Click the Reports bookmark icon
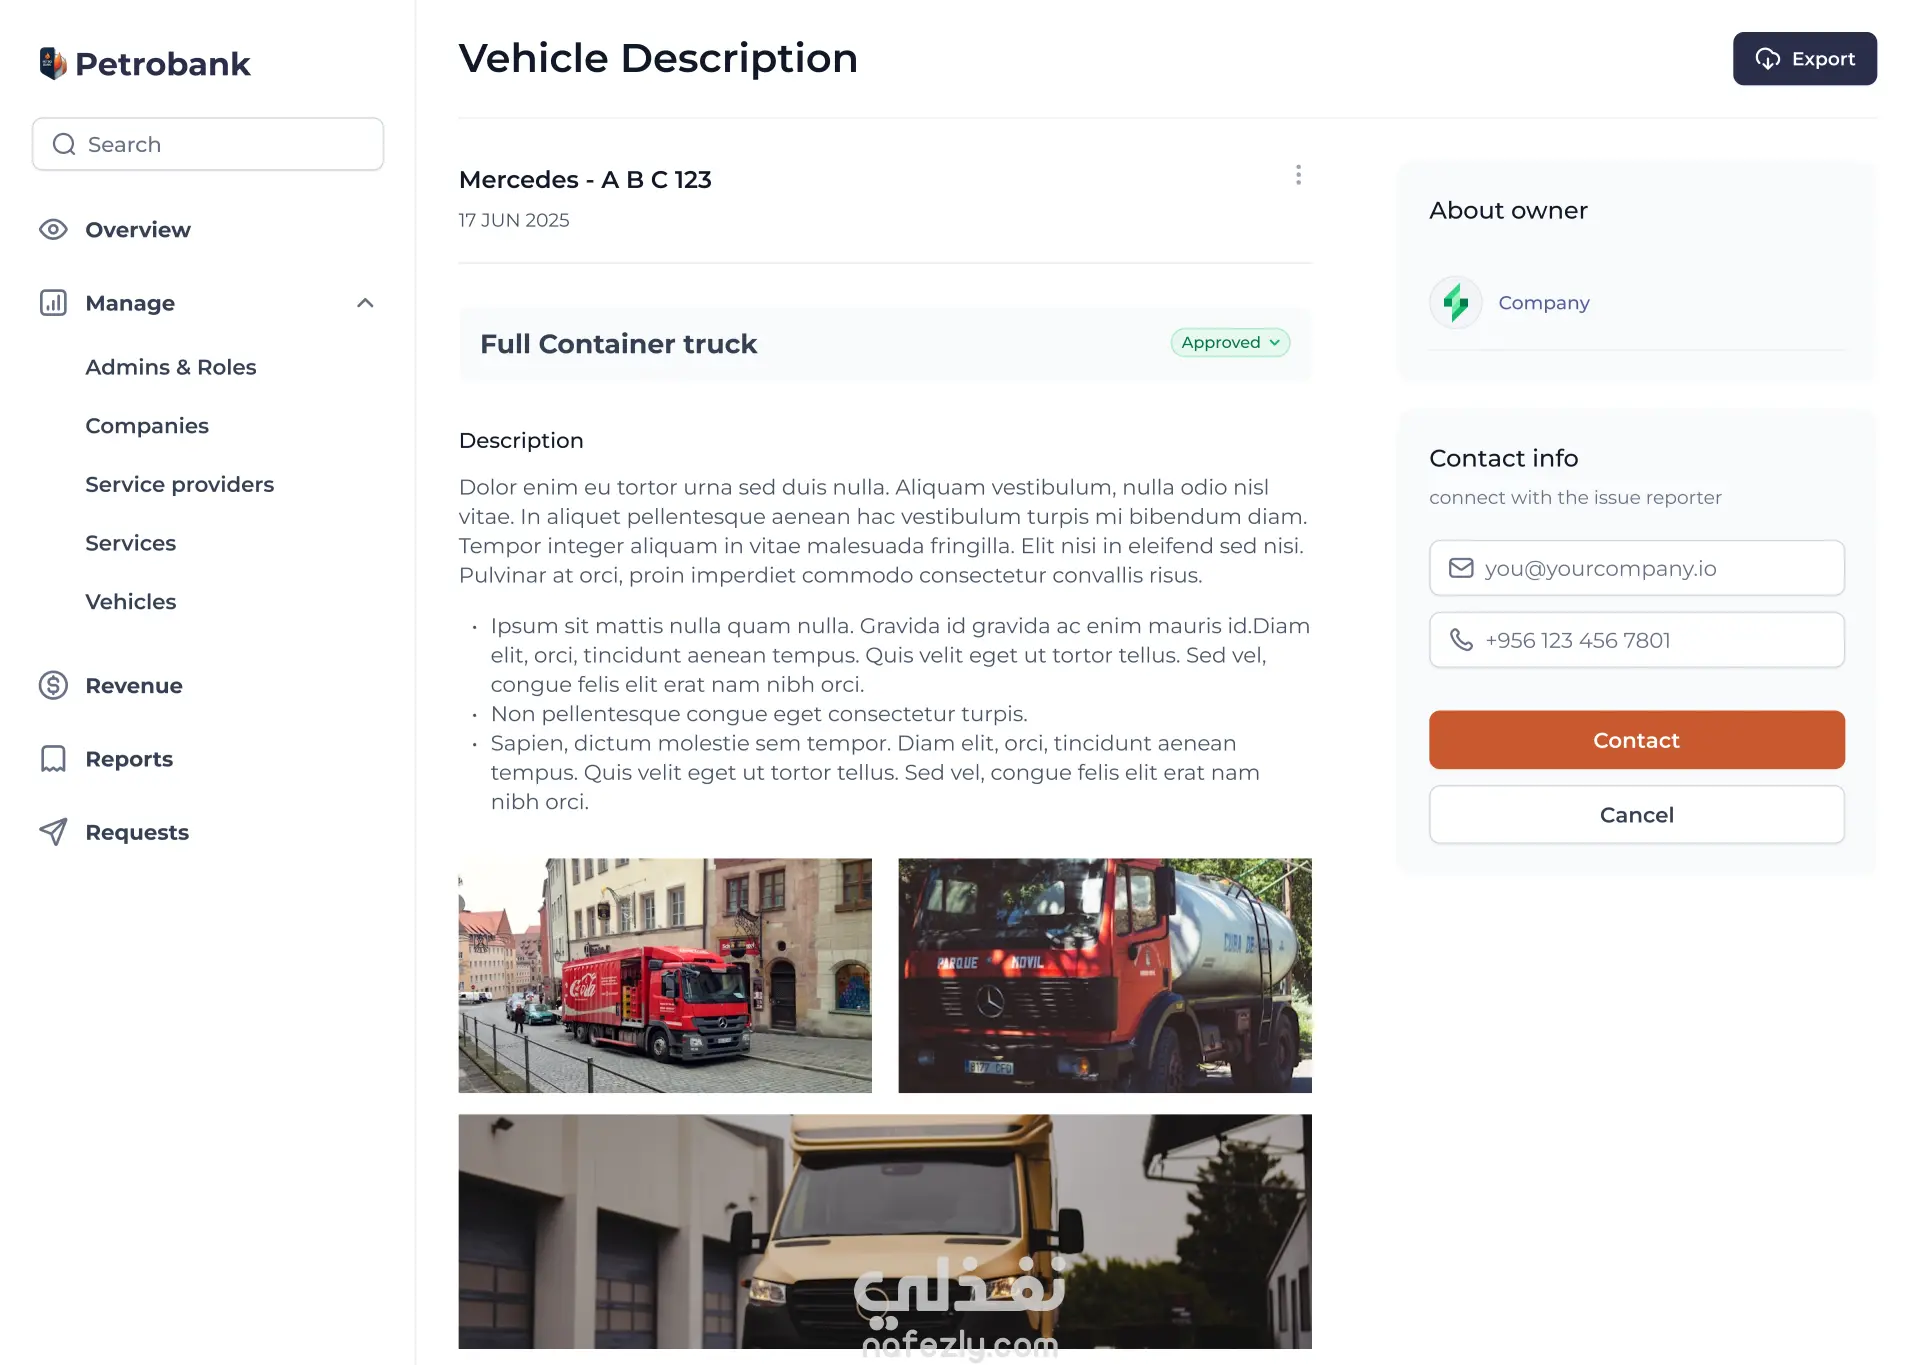 pos(53,758)
